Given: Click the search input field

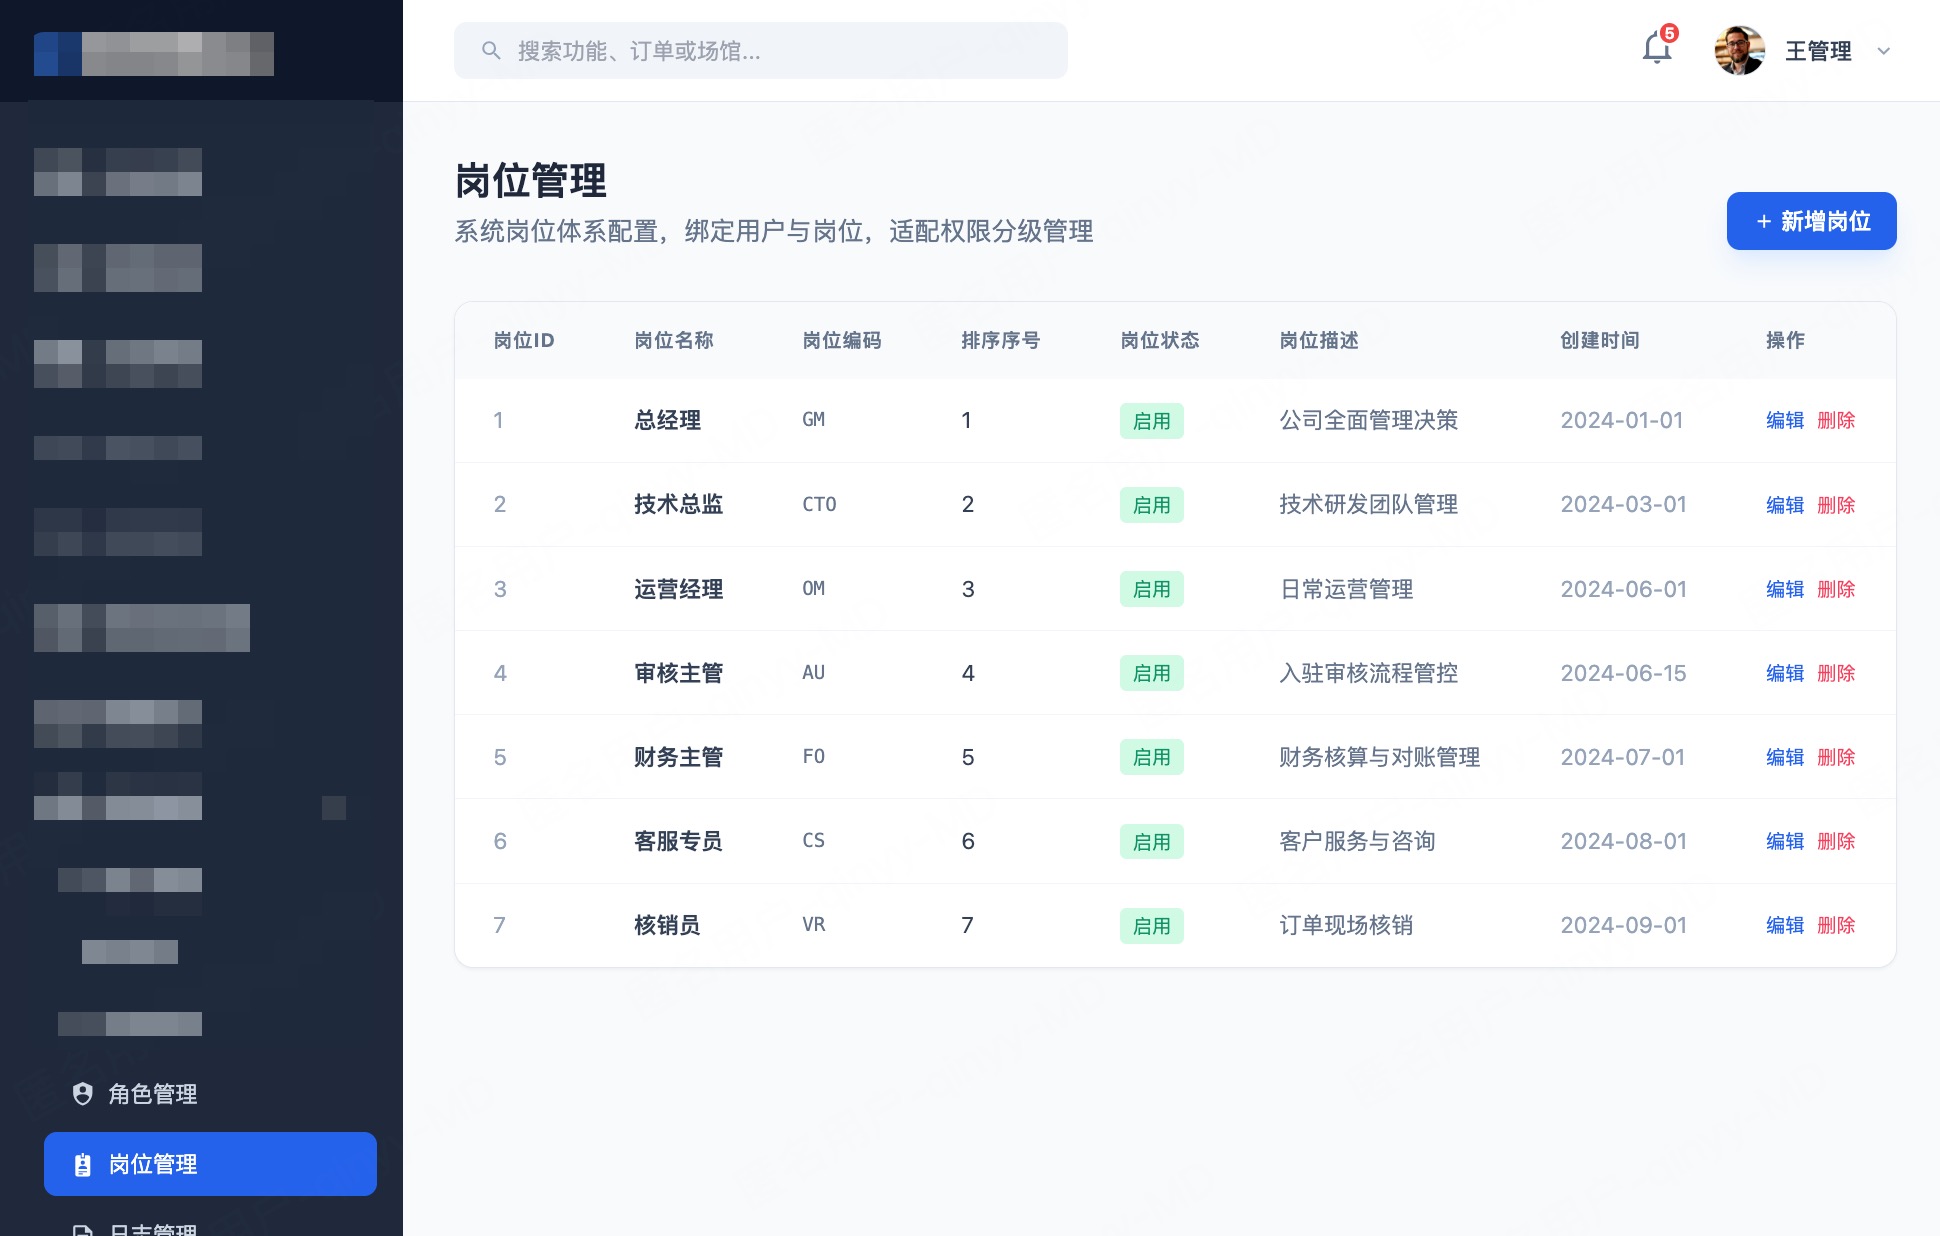Looking at the screenshot, I should coord(761,51).
